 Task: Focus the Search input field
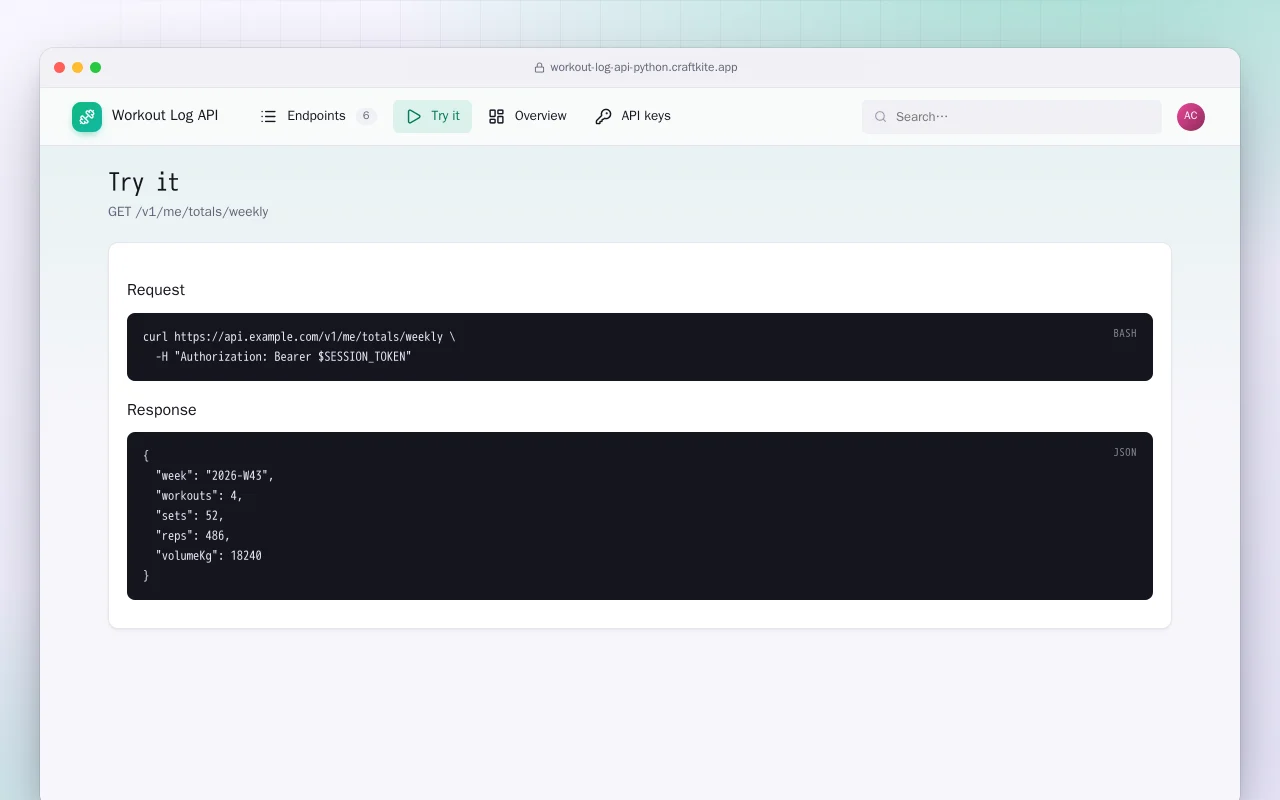pos(1012,117)
